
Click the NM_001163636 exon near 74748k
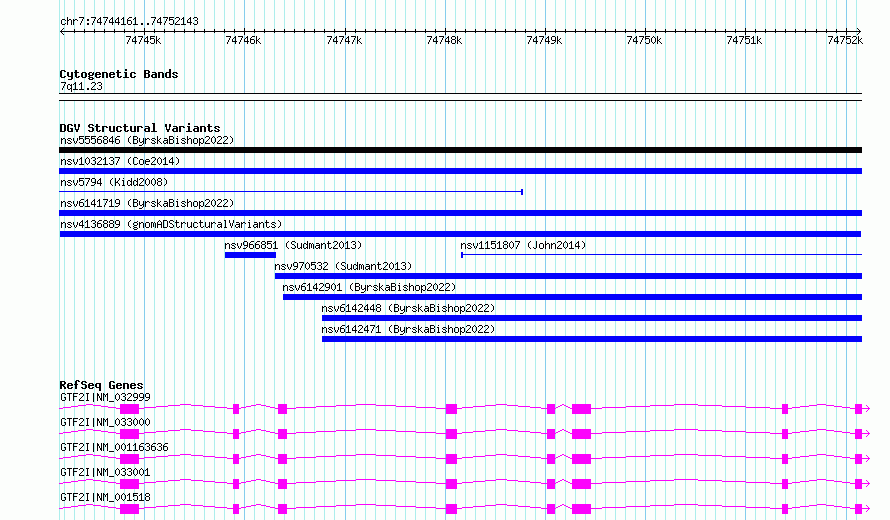451,459
